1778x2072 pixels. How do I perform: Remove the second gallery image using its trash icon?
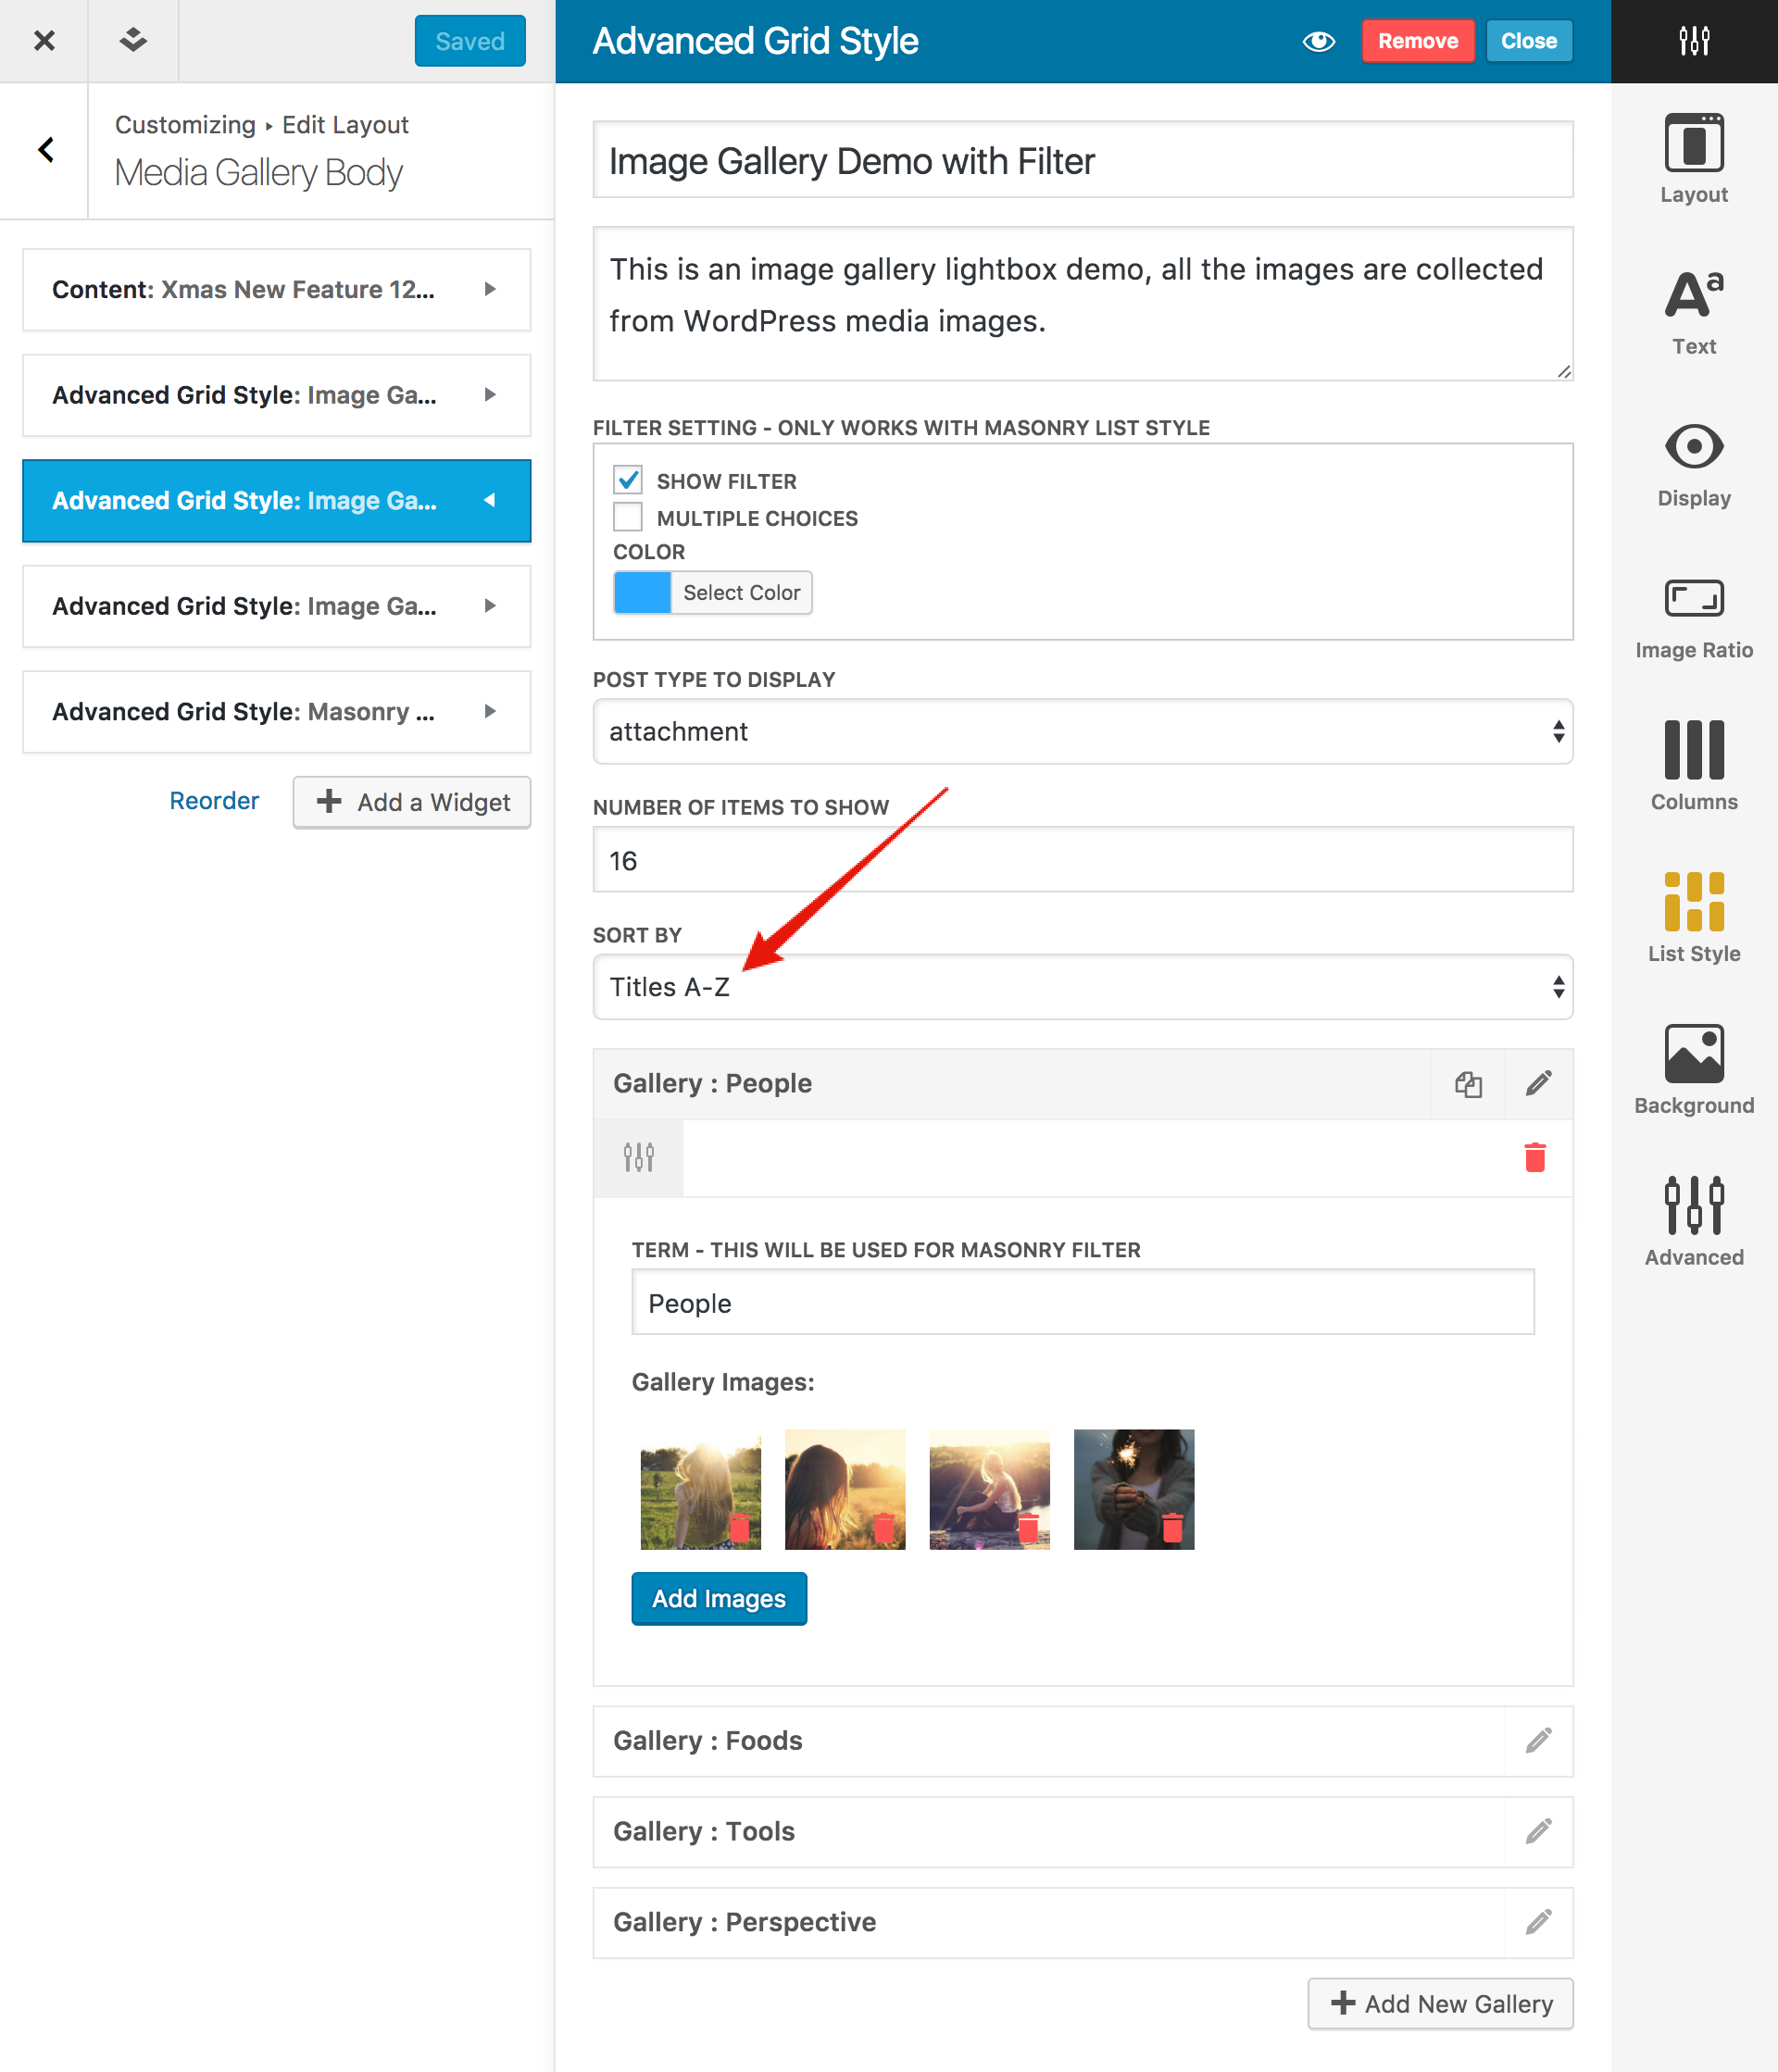point(884,1527)
